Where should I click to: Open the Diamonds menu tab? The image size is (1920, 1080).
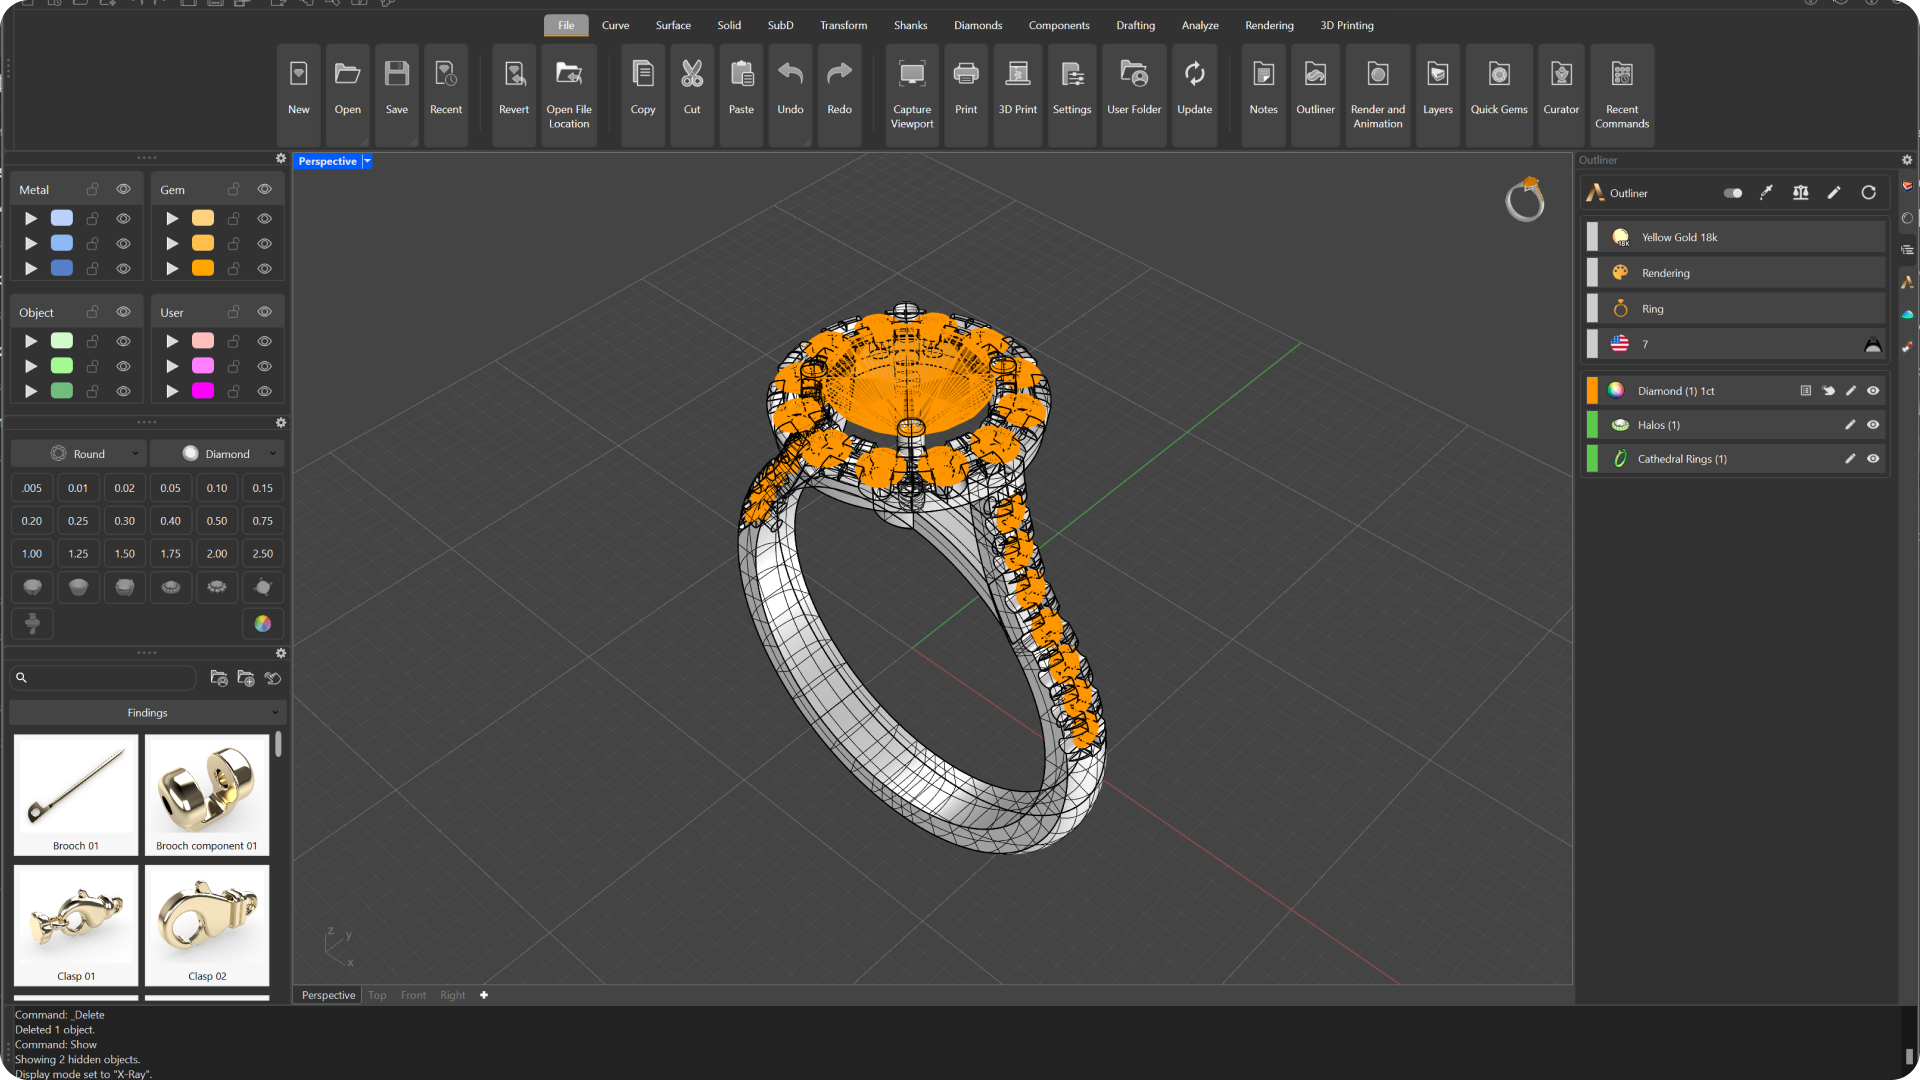(x=977, y=25)
